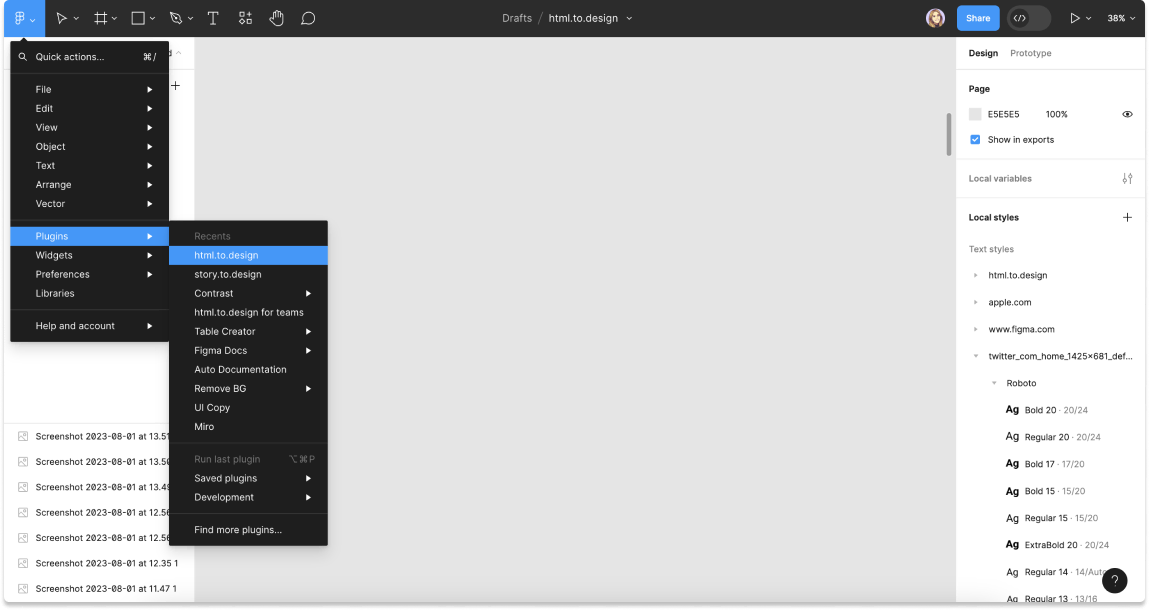The height and width of the screenshot is (610, 1149).
Task: Select the Text tool
Action: click(213, 18)
